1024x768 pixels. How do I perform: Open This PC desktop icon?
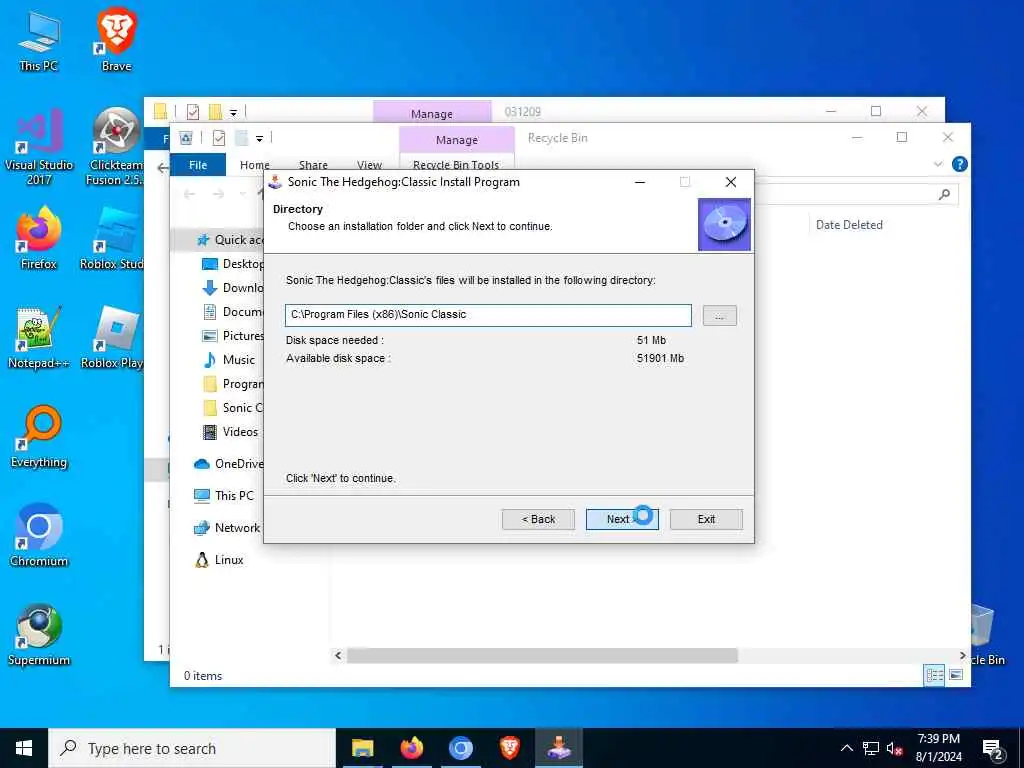39,40
